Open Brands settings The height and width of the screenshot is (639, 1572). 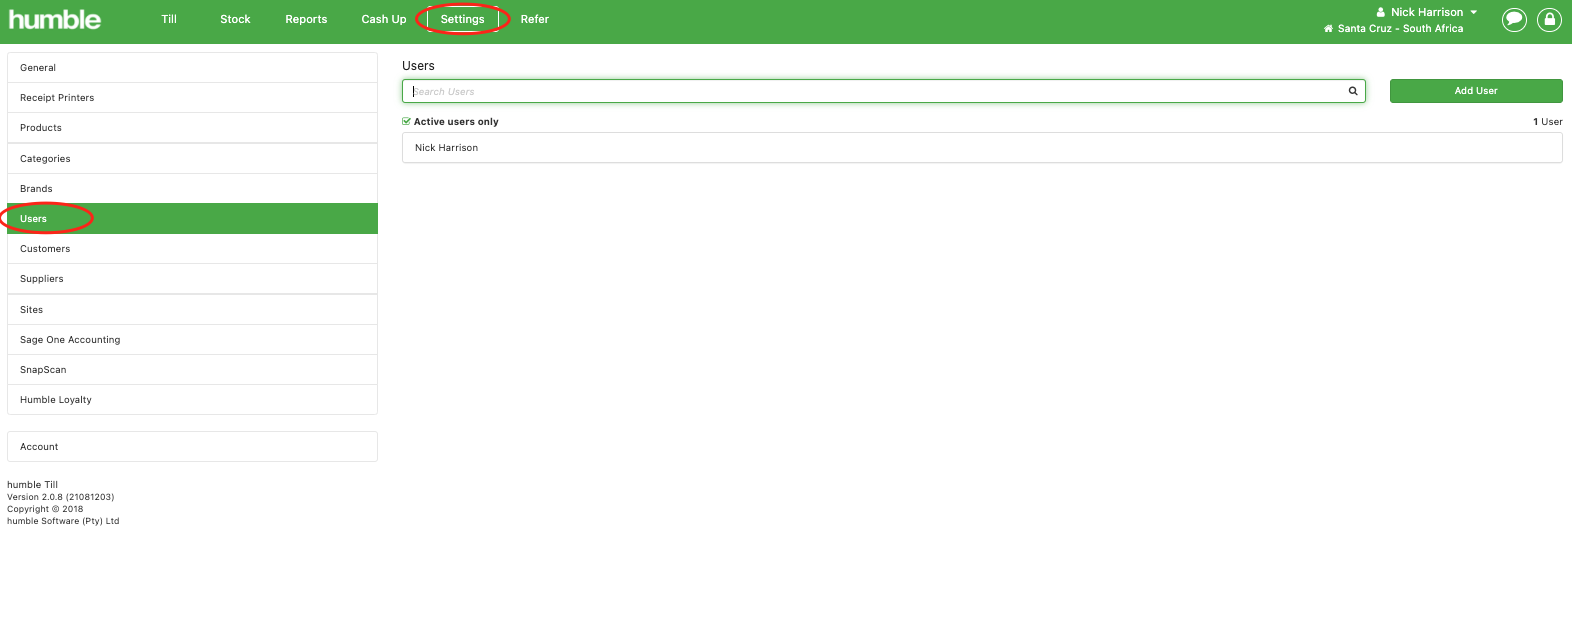[x=192, y=189]
